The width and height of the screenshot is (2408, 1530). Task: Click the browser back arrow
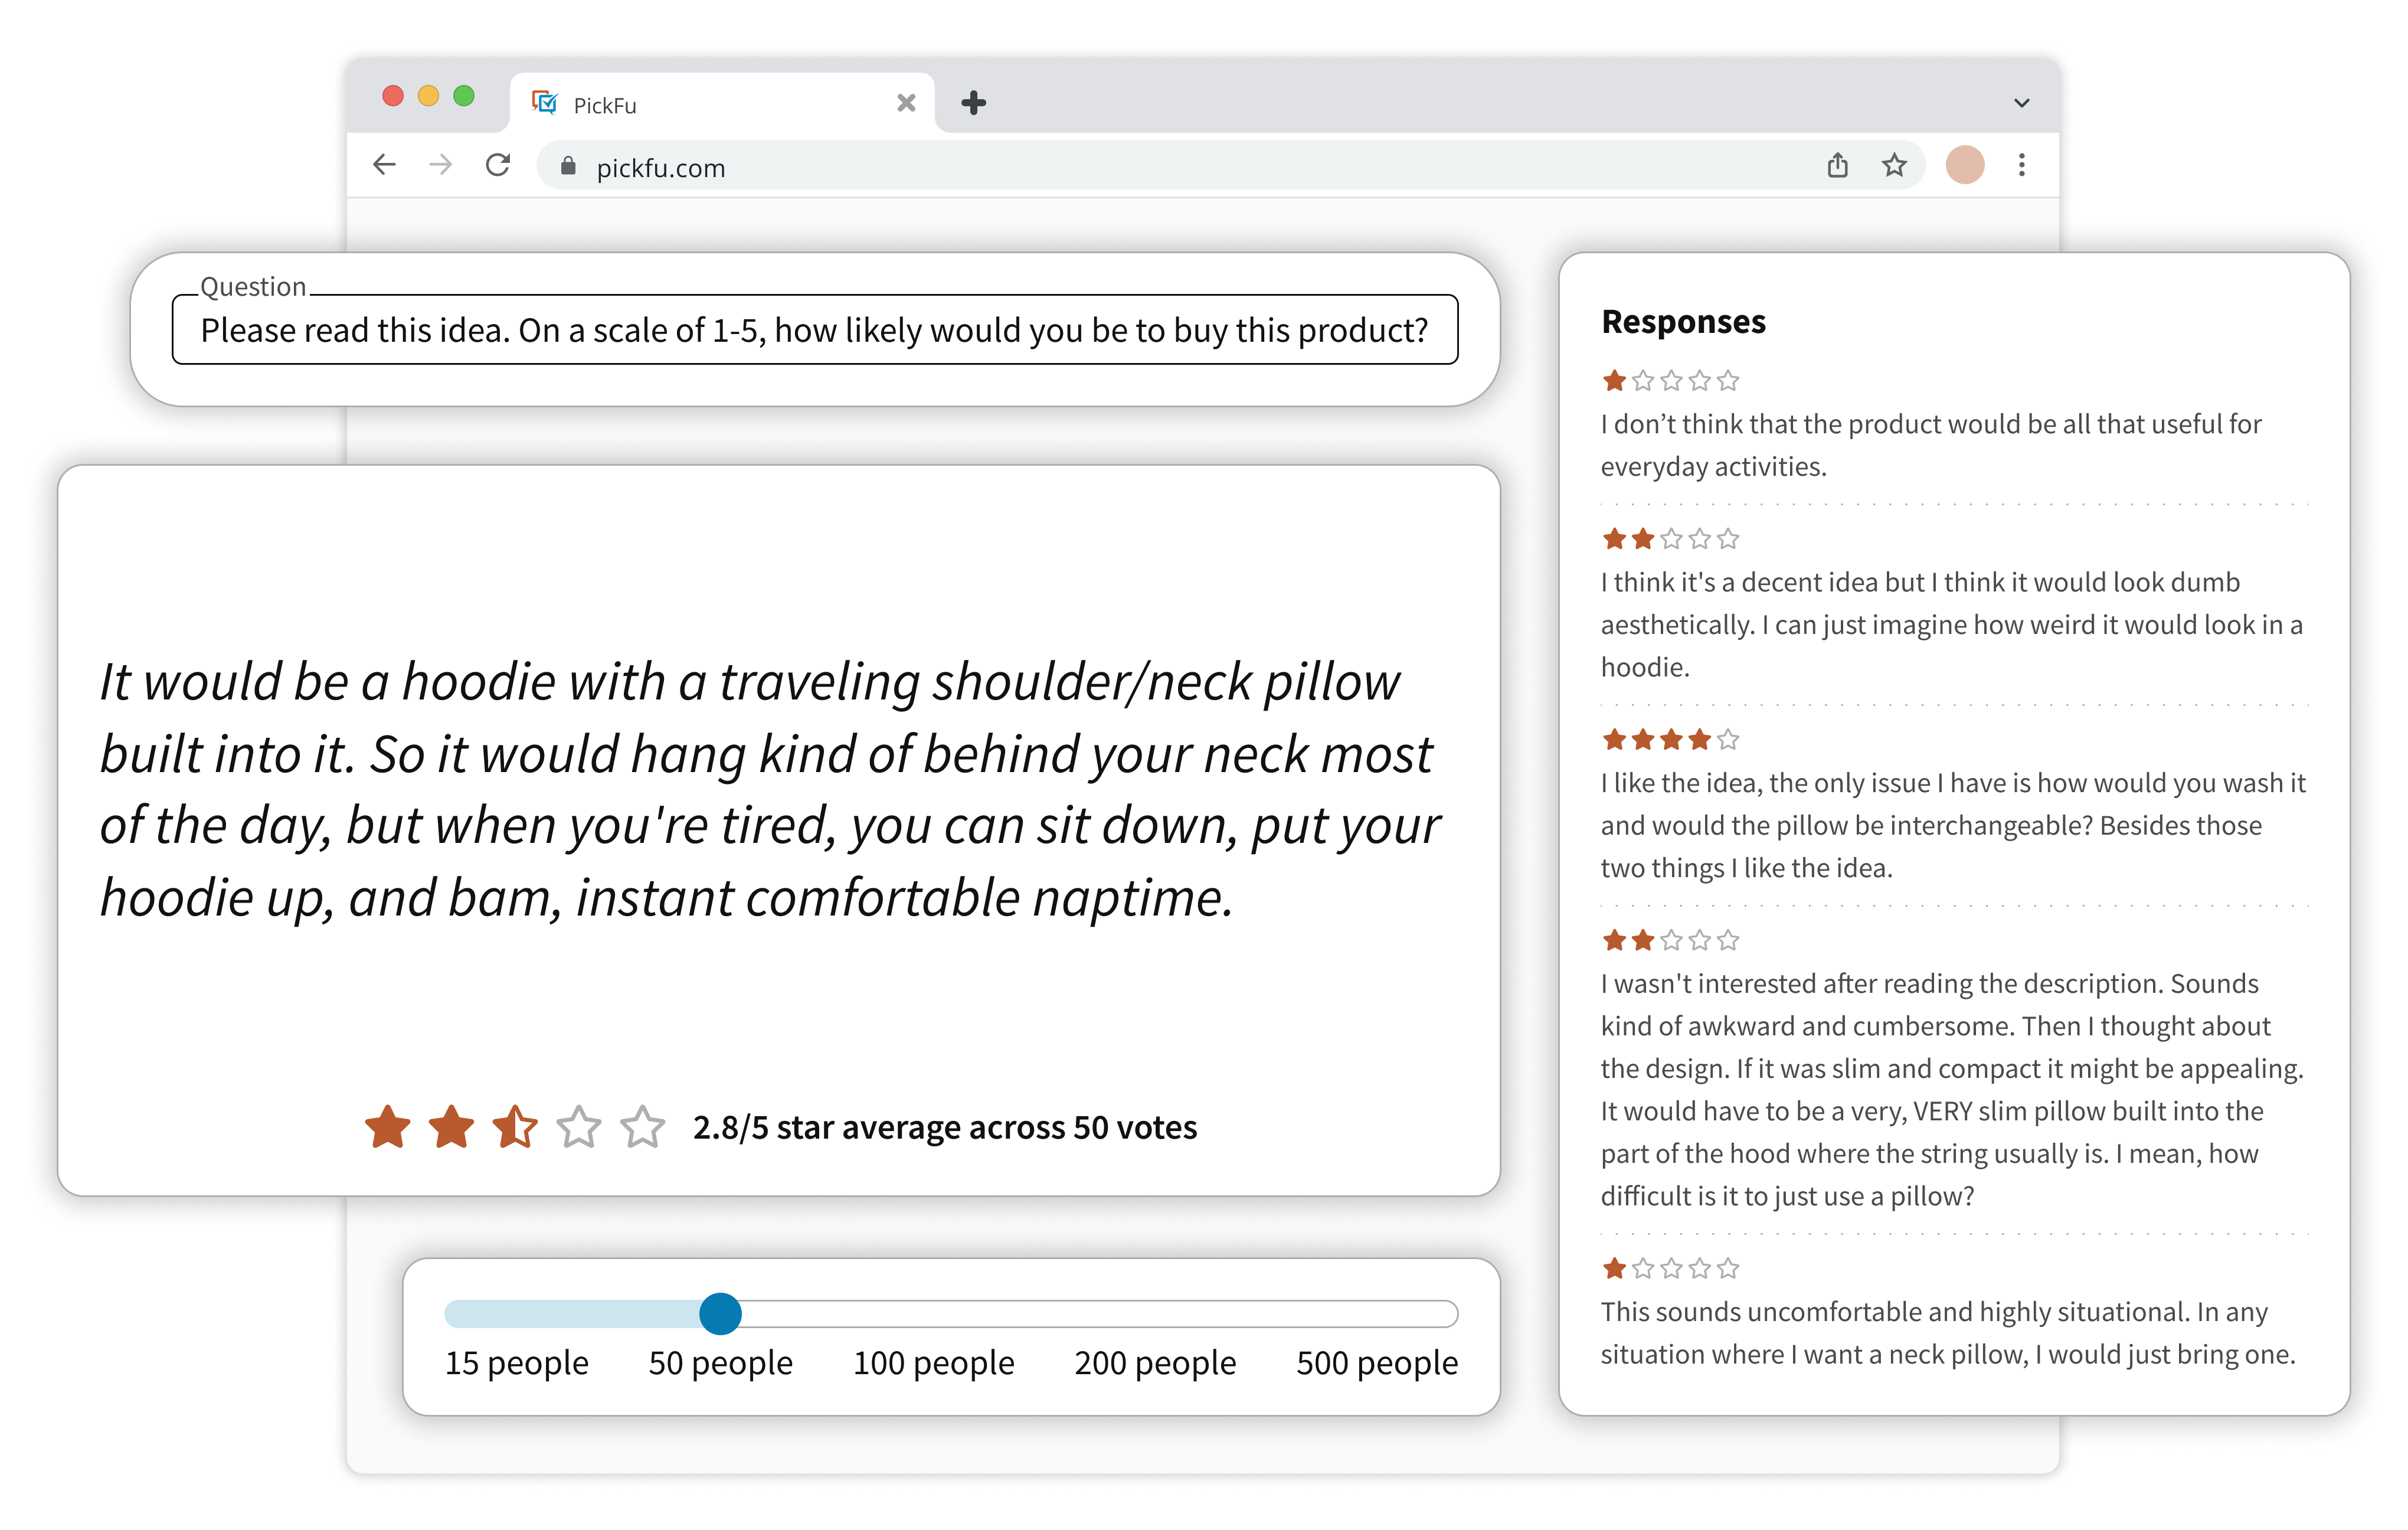coord(385,165)
